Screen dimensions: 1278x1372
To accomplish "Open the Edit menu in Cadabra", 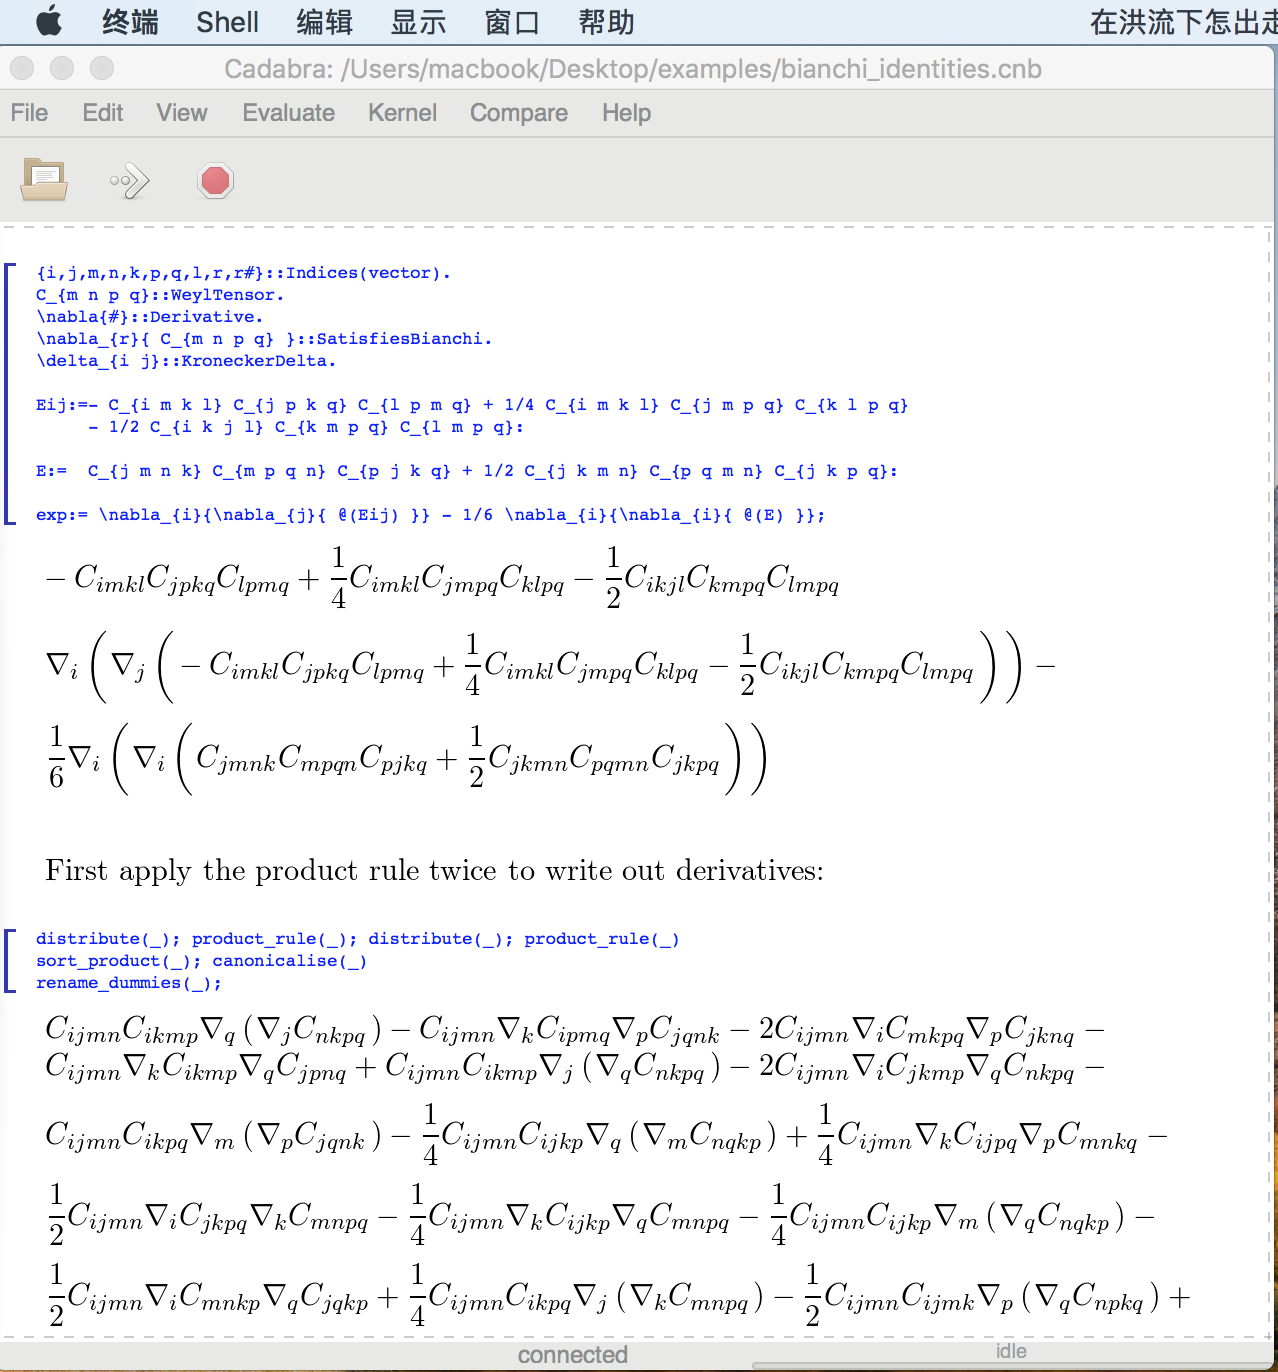I will pyautogui.click(x=103, y=113).
